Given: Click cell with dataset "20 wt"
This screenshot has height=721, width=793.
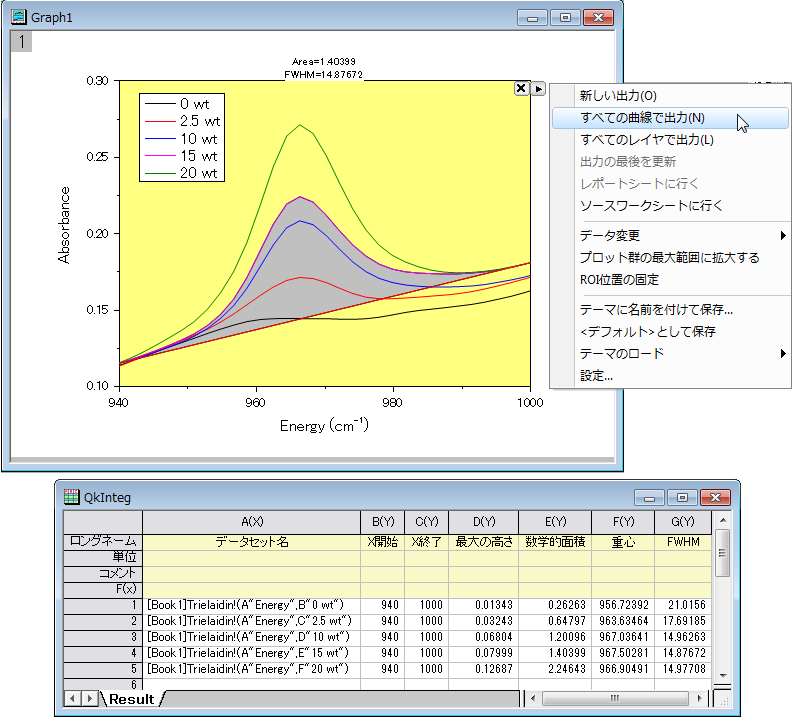Looking at the screenshot, I should pyautogui.click(x=251, y=669).
